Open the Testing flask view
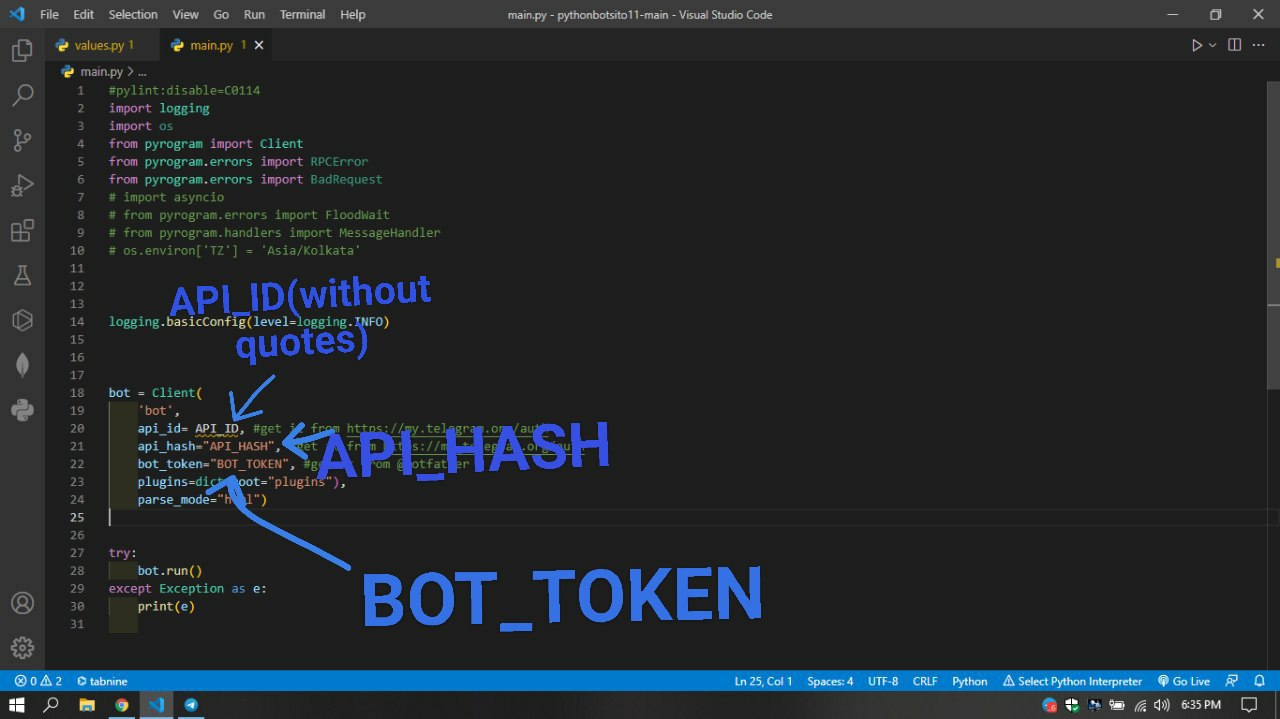The height and width of the screenshot is (719, 1280). click(x=22, y=275)
